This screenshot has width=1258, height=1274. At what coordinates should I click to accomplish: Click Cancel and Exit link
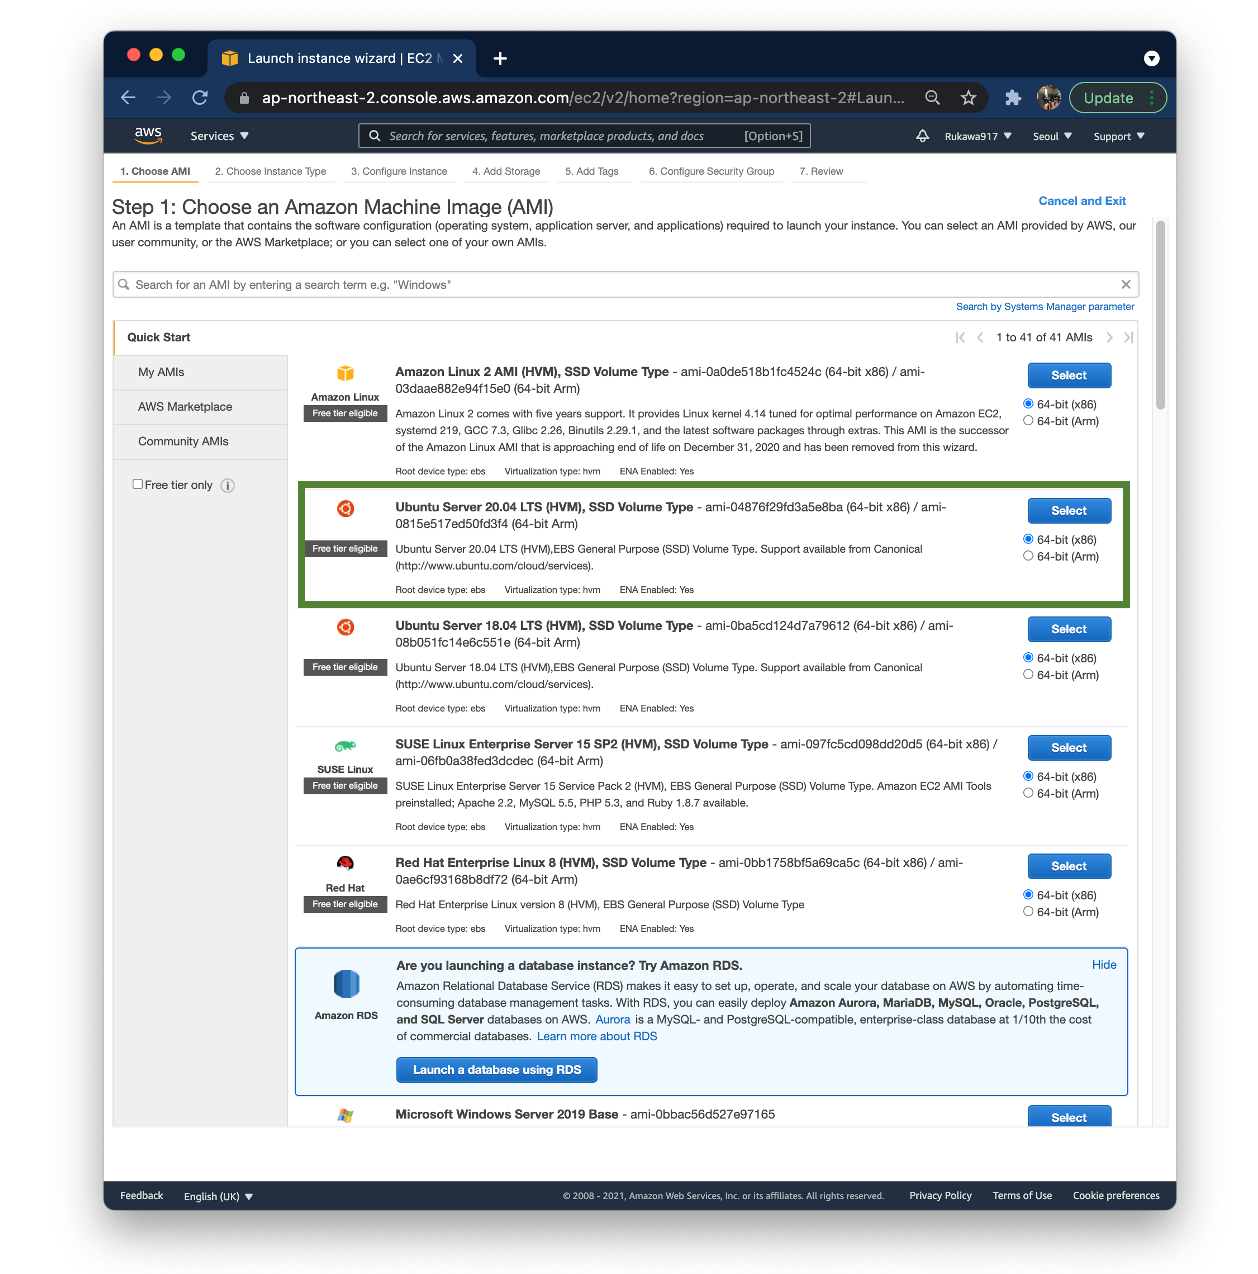pos(1082,201)
